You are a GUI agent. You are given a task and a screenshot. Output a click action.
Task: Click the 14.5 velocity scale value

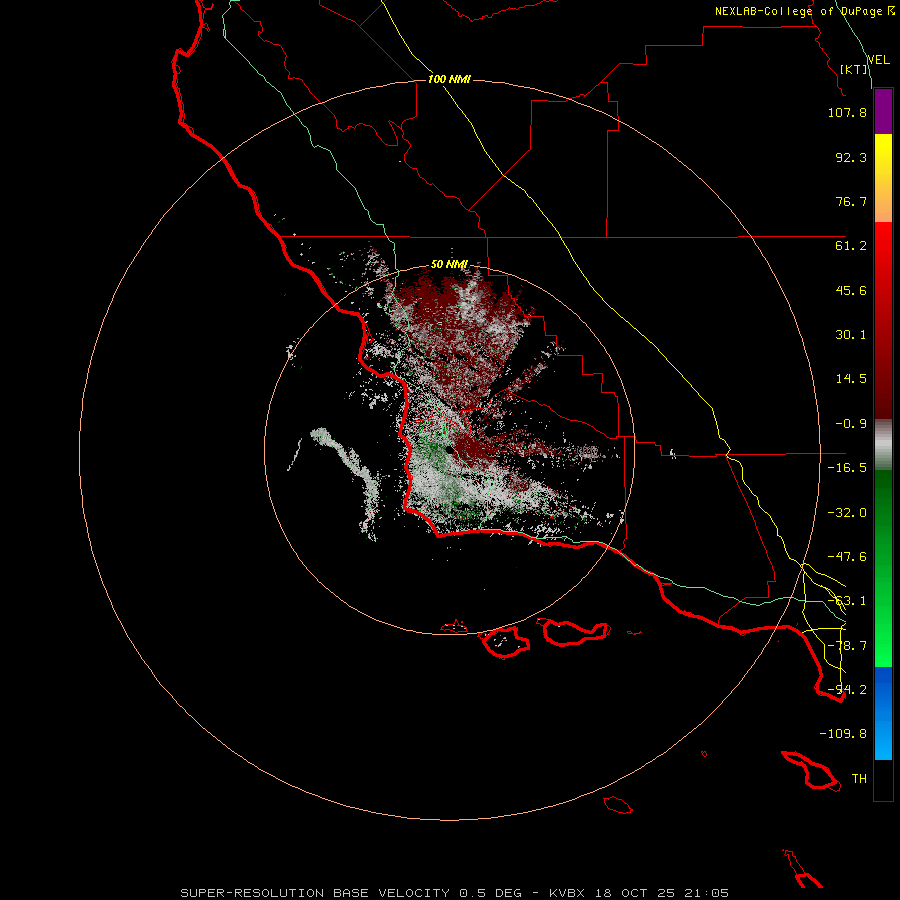click(x=851, y=379)
